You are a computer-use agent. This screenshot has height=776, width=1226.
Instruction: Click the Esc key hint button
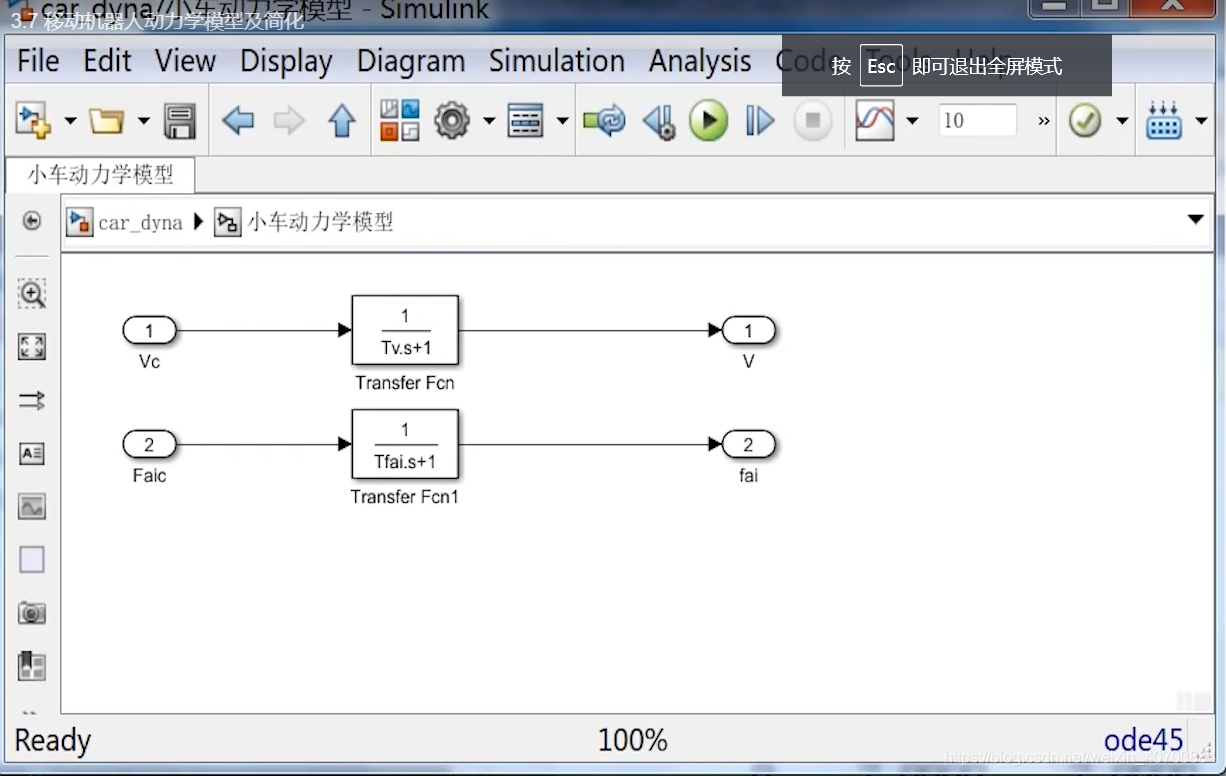(881, 66)
